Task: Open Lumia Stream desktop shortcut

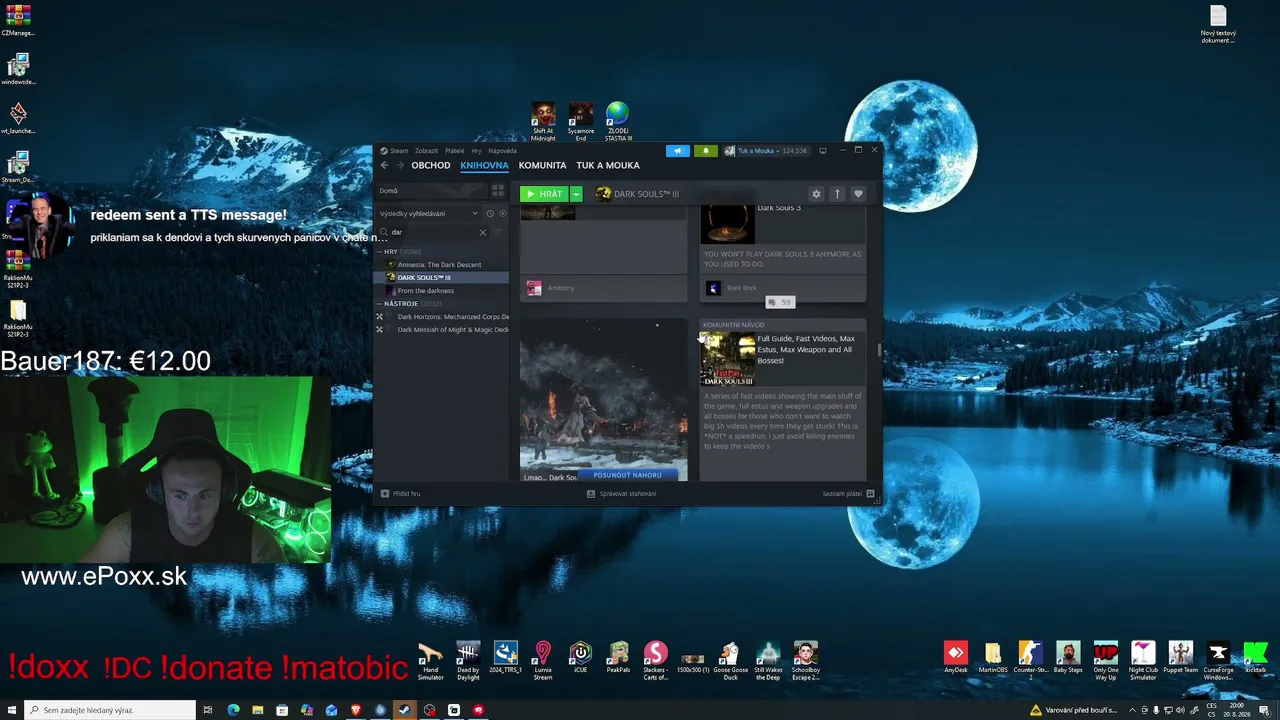Action: click(x=543, y=661)
